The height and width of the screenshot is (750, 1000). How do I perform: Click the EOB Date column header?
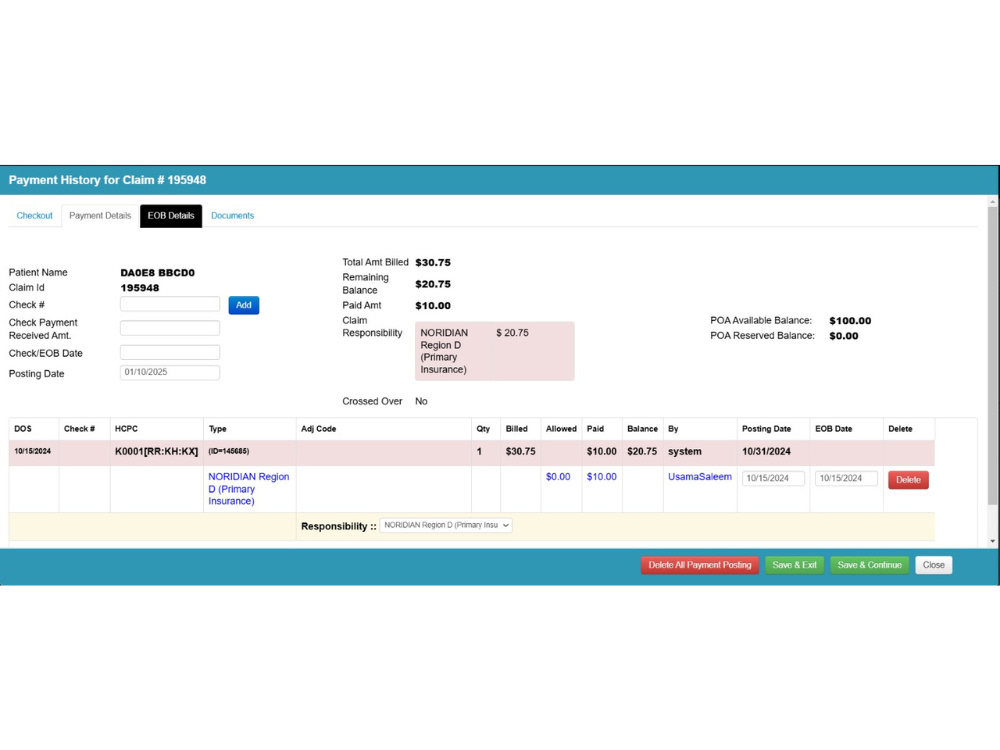point(834,429)
